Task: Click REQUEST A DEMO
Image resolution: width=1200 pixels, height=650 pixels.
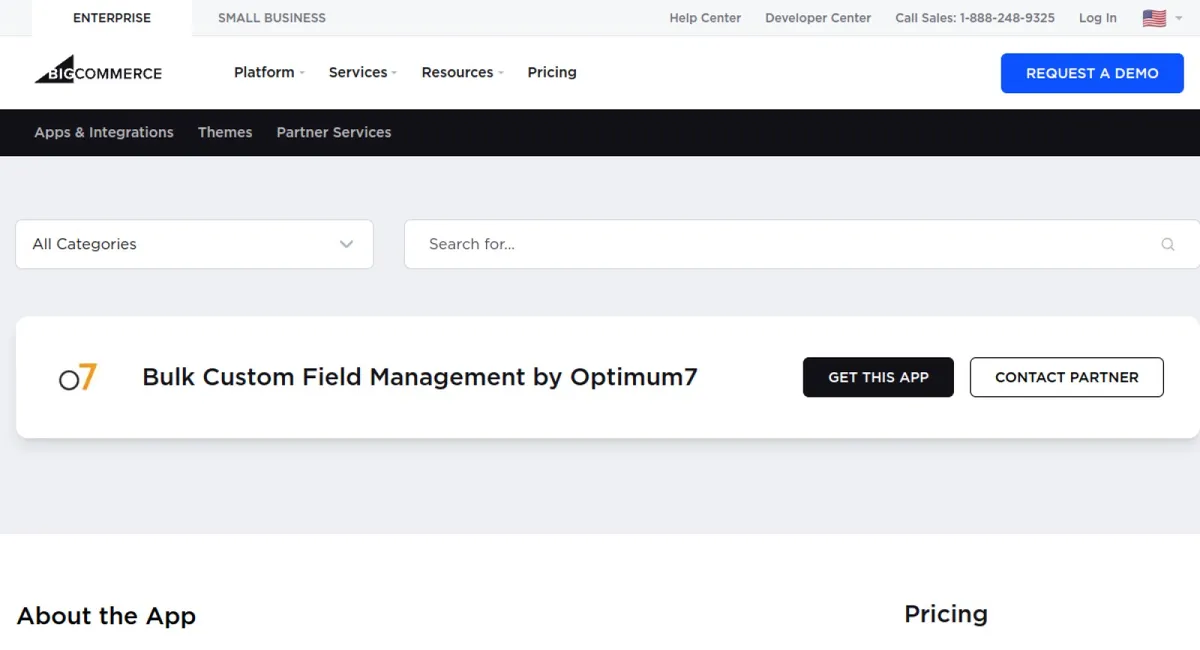Action: [1092, 73]
